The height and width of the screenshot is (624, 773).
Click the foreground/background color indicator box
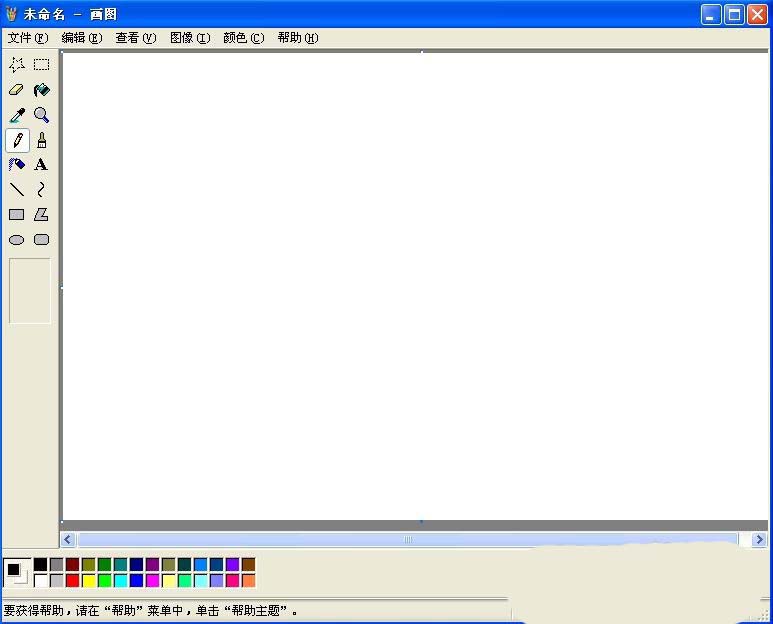(17, 573)
